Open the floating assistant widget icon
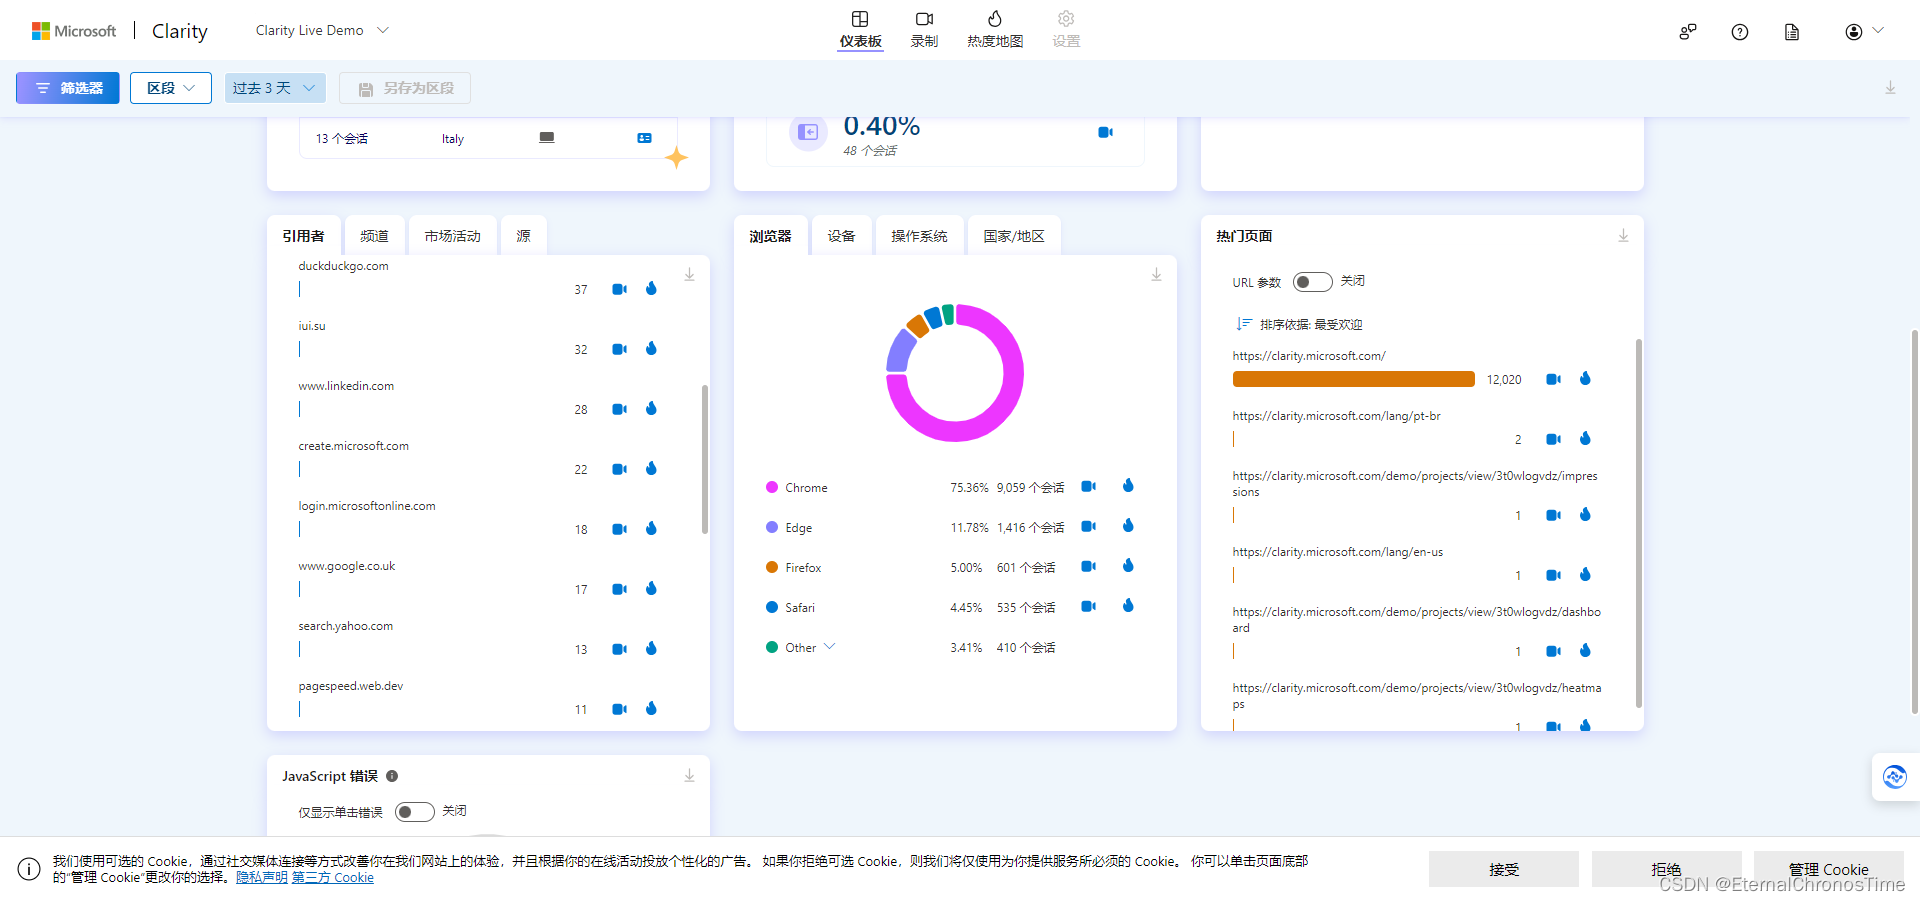Viewport: 1920px width, 901px height. tap(1895, 777)
